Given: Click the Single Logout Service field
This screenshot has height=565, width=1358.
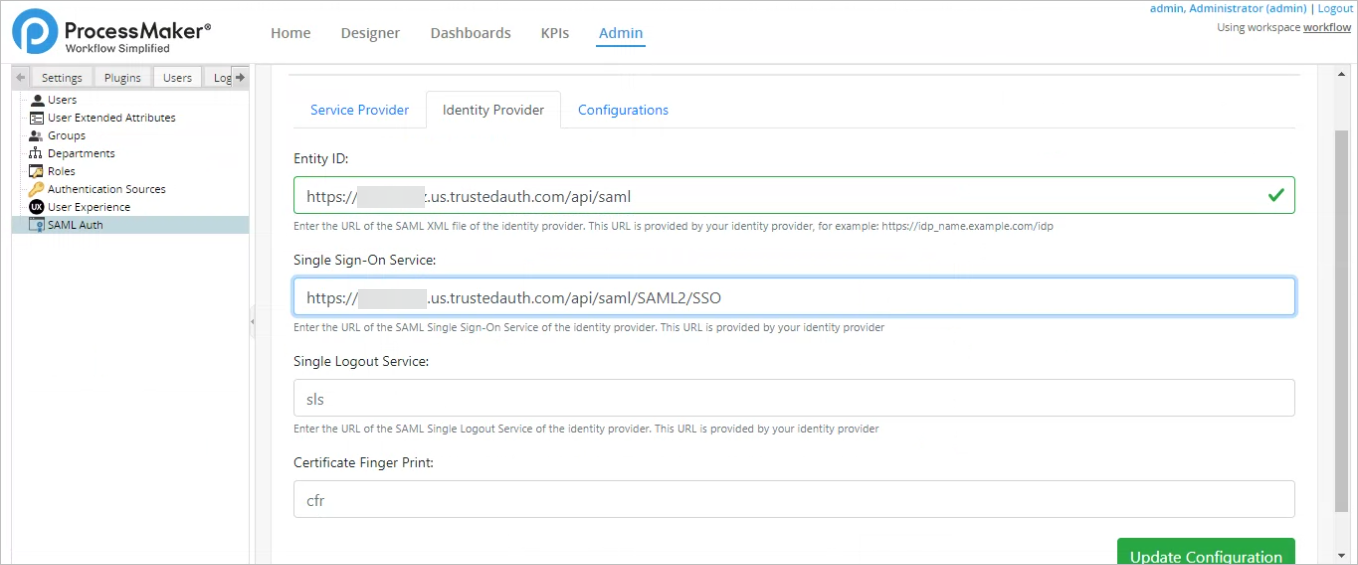Looking at the screenshot, I should [x=794, y=398].
